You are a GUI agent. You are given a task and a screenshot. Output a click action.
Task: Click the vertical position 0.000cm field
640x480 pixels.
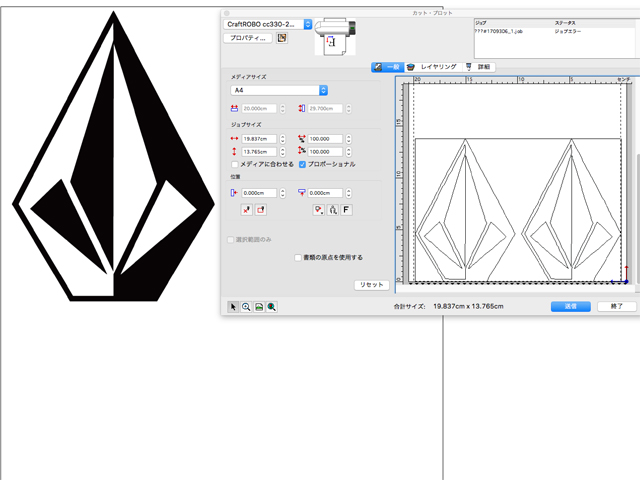coord(325,193)
